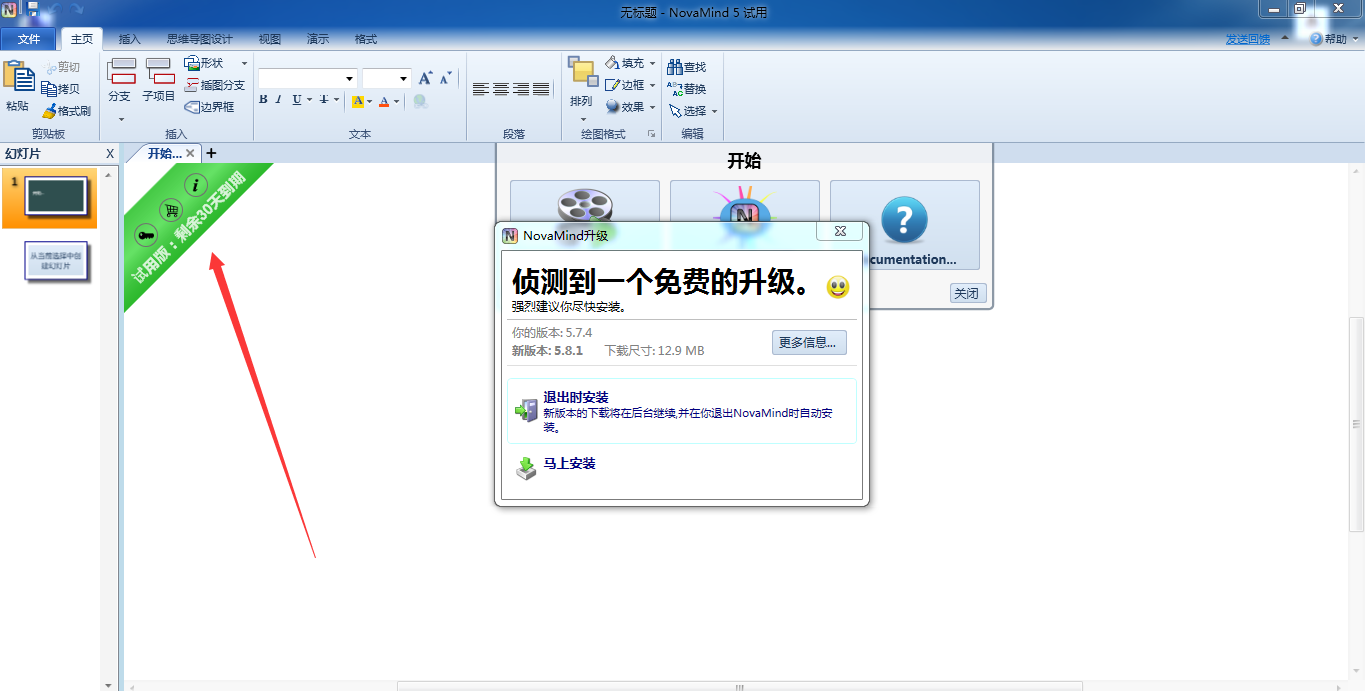The image size is (1365, 691).
Task: Open the Fill (填充) dropdown
Action: [653, 63]
